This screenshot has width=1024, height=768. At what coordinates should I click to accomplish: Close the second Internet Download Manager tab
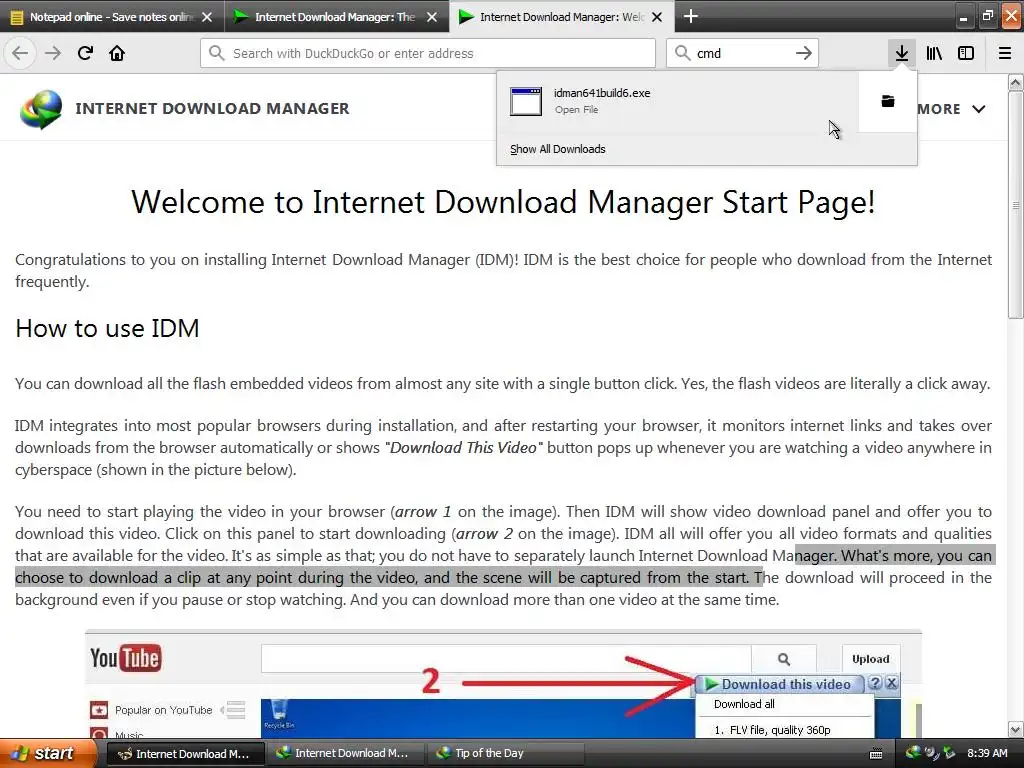click(x=432, y=17)
